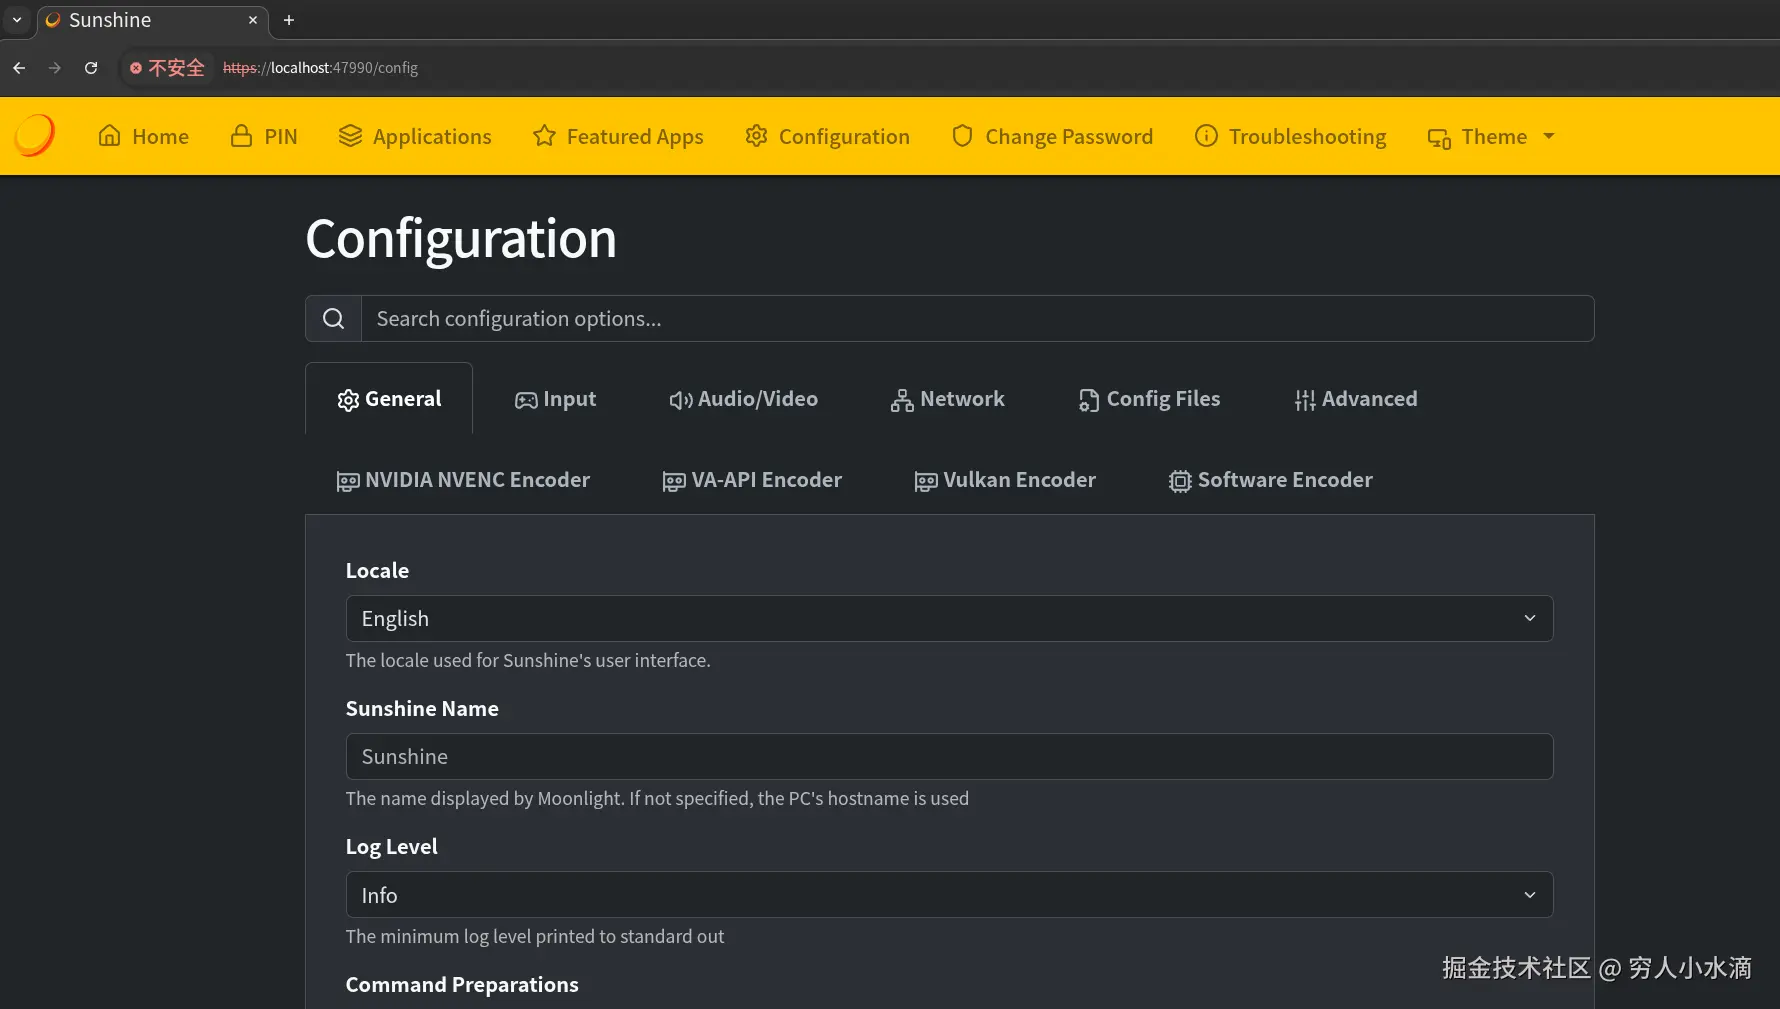Open the Change Password link
This screenshot has width=1780, height=1009.
[x=1052, y=136]
